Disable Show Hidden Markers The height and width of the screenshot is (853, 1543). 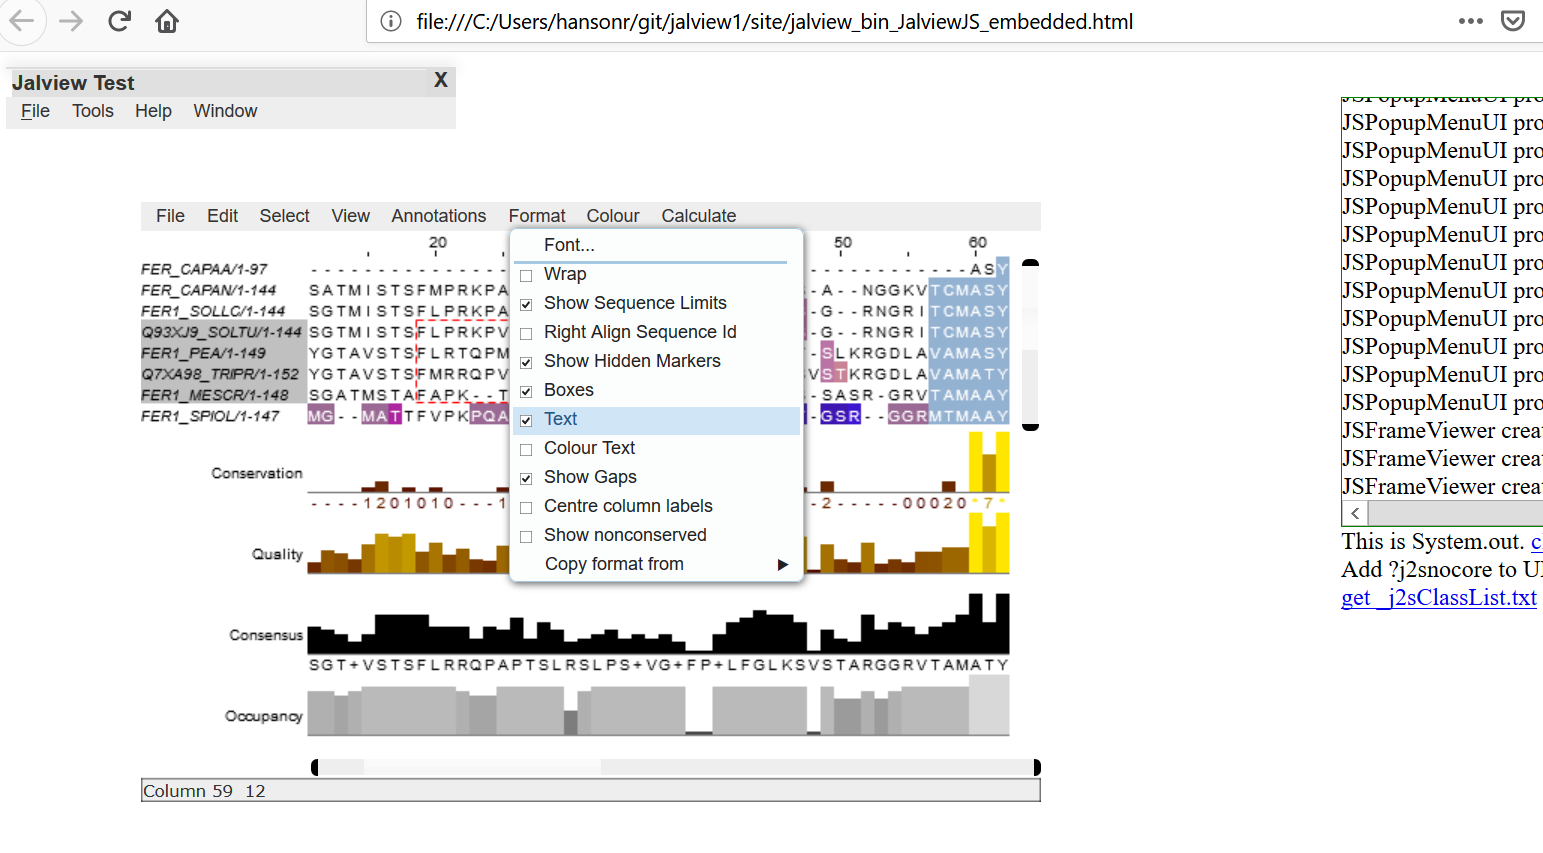click(x=526, y=363)
